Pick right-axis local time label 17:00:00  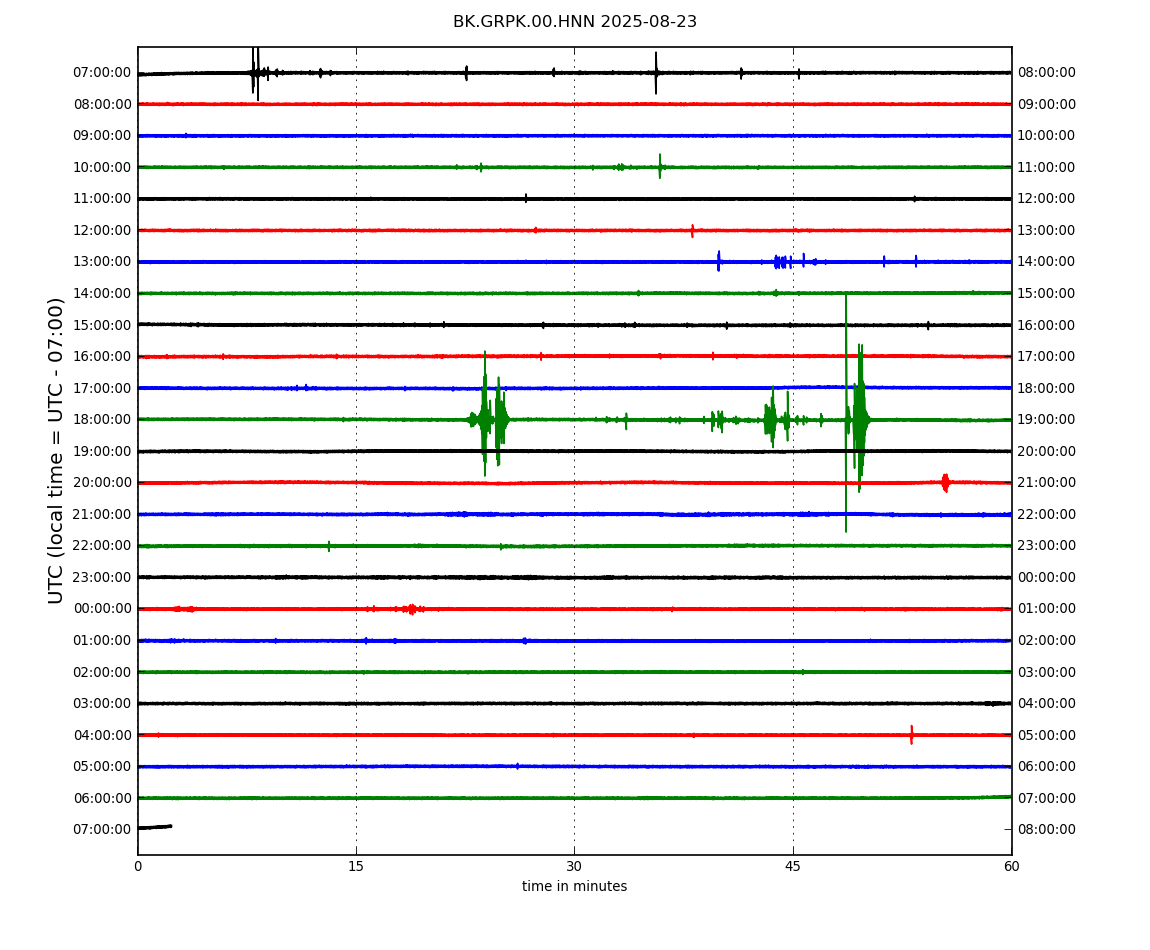click(1047, 357)
